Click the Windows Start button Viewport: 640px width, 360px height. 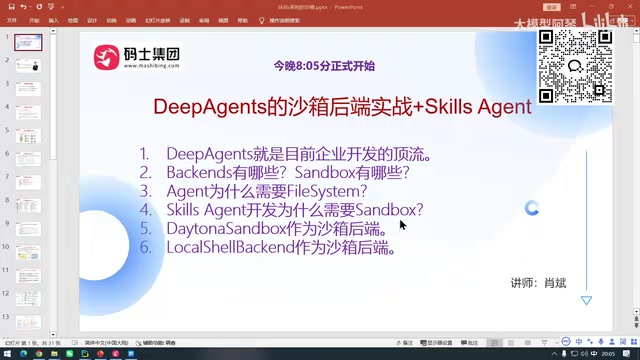pos(7,354)
